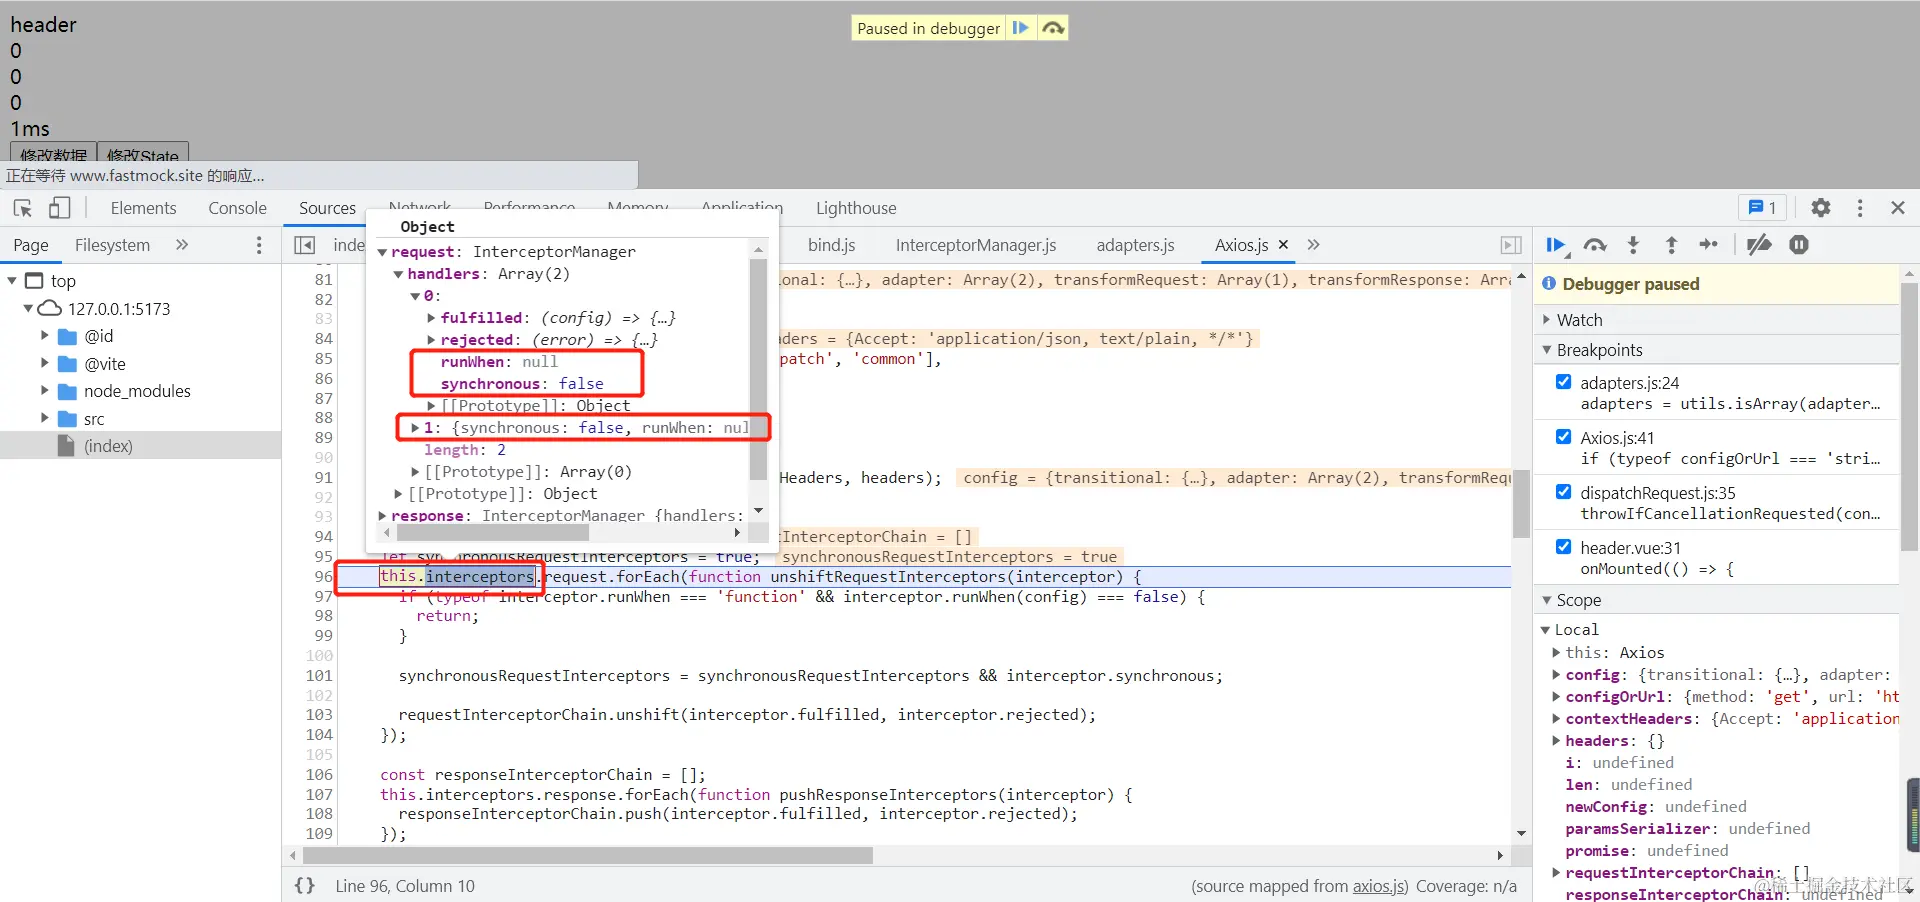Expand handler 1 in the object popup
This screenshot has width=1920, height=902.
tap(415, 428)
